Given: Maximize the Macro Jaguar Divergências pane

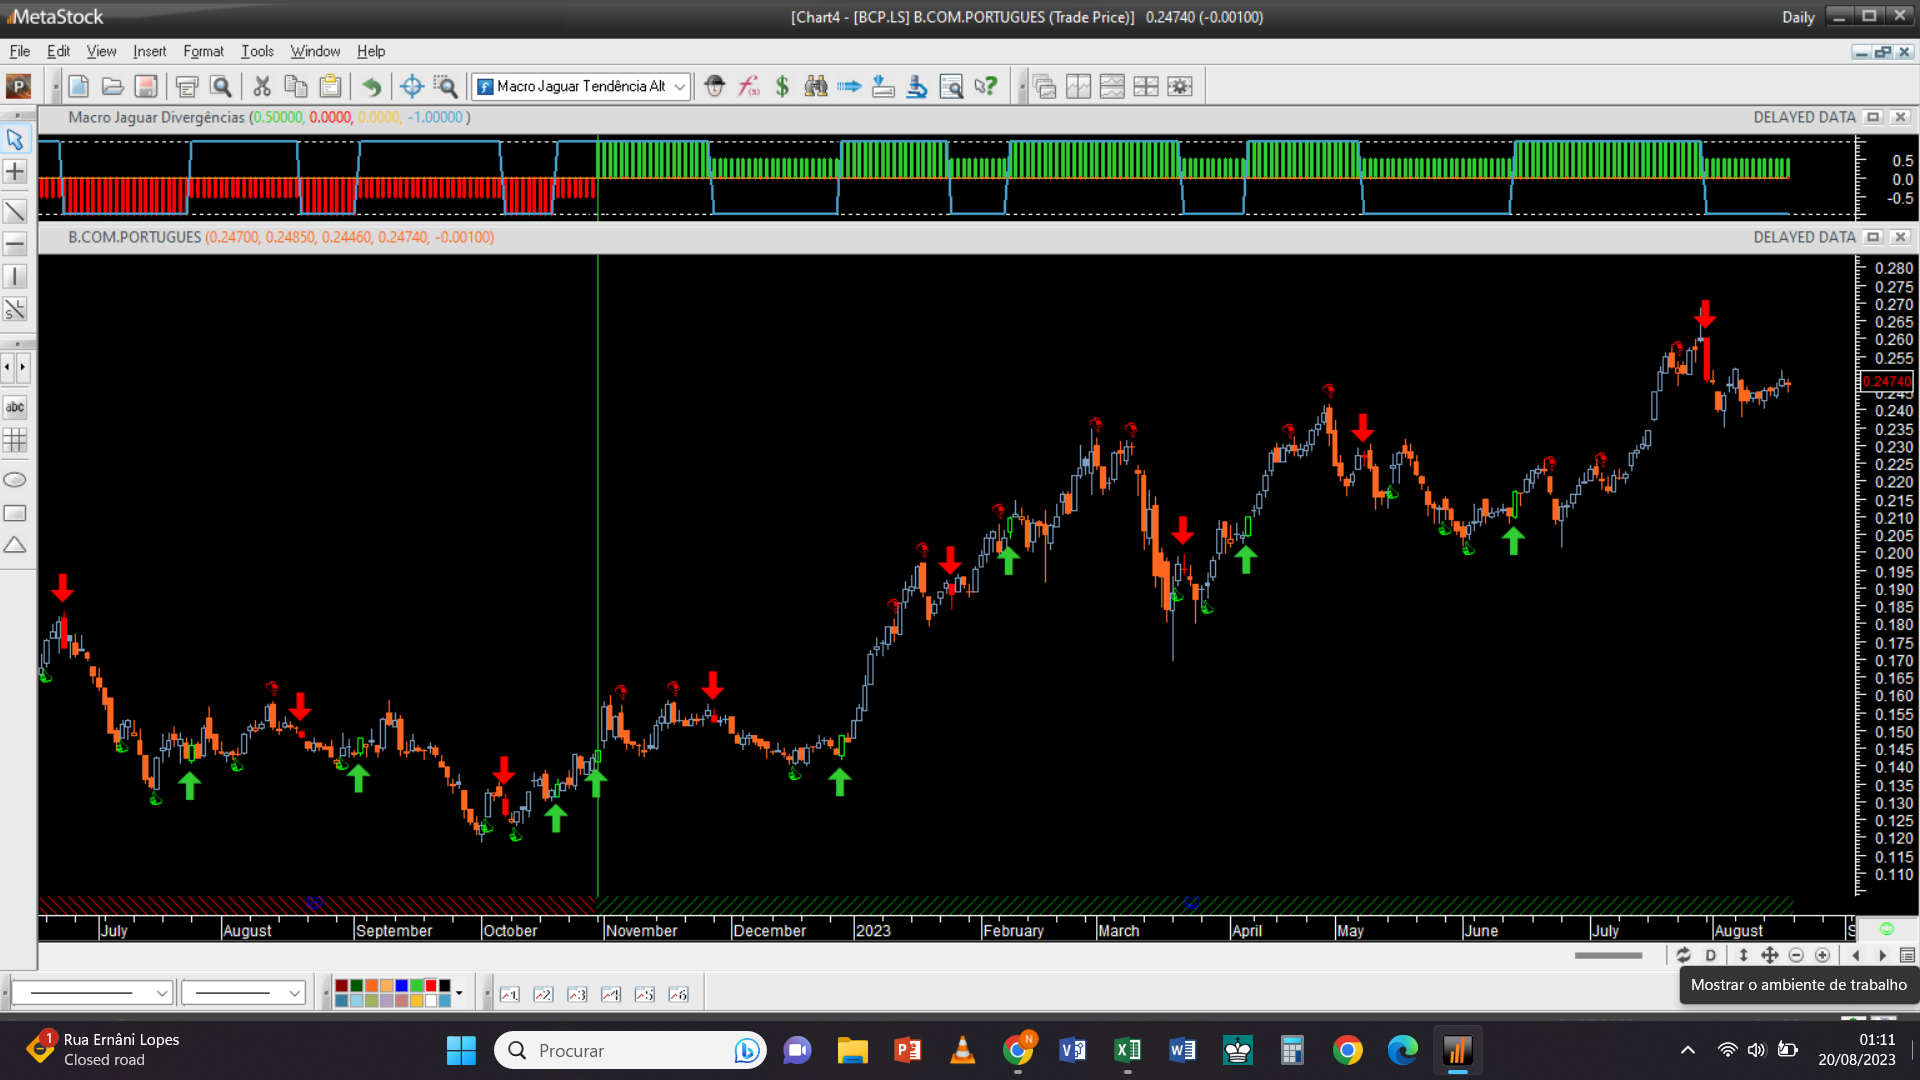Looking at the screenshot, I should (x=1873, y=117).
